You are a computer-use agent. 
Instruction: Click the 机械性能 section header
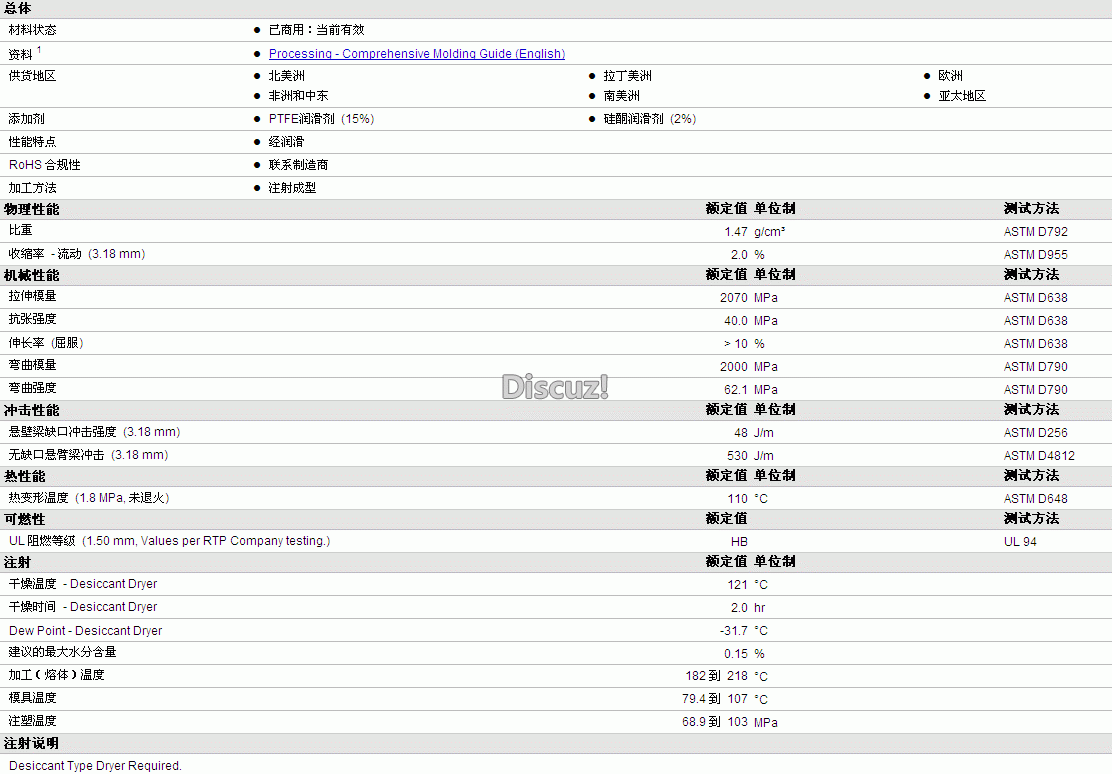[32, 275]
